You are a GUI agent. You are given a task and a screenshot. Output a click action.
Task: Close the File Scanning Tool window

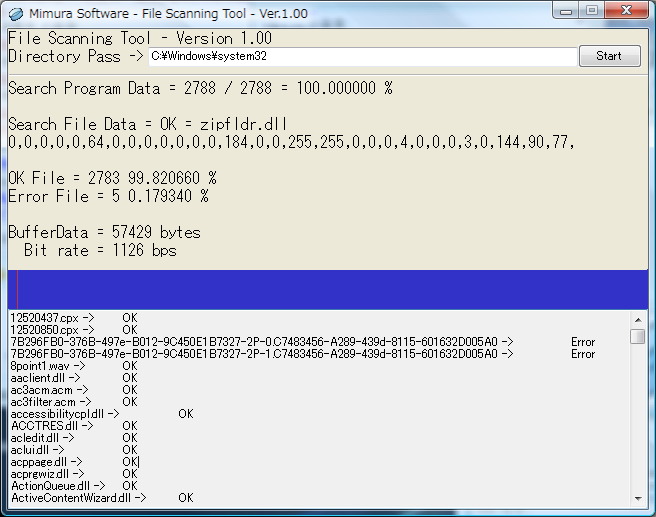pos(626,10)
